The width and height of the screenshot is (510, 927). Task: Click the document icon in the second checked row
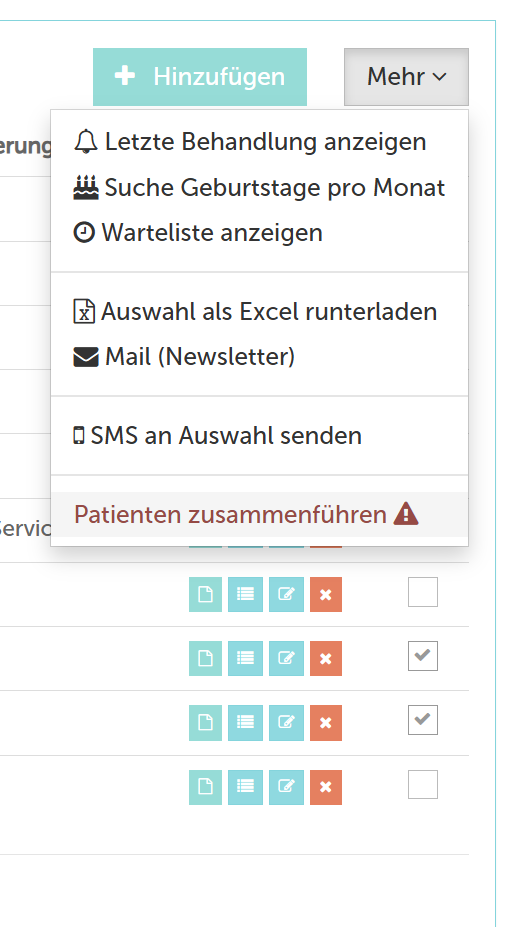coord(205,722)
